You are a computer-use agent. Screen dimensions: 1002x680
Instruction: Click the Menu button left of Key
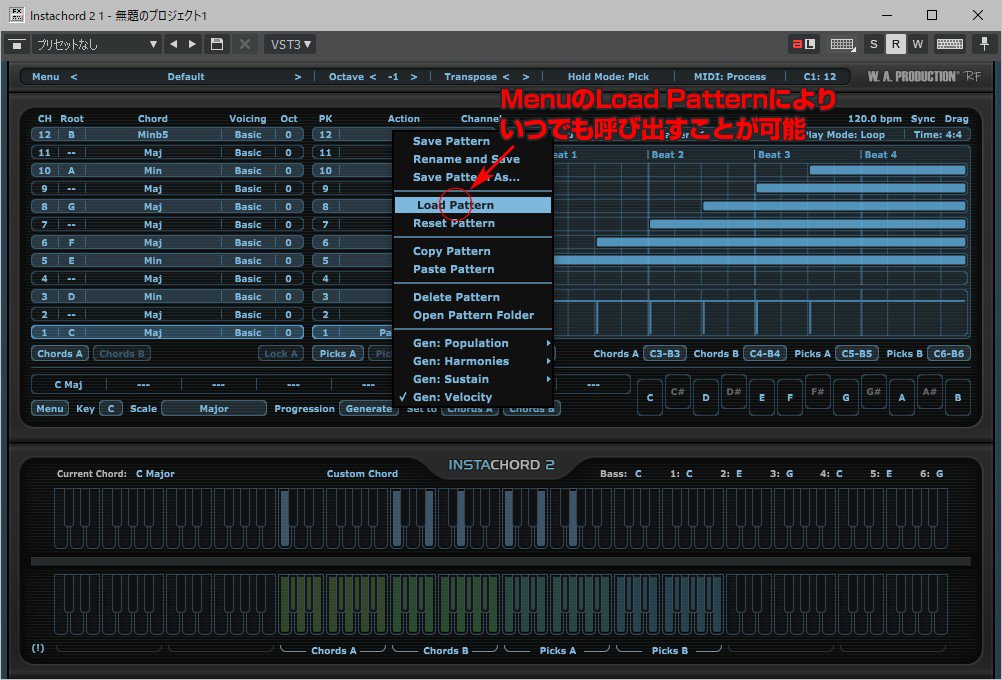50,408
